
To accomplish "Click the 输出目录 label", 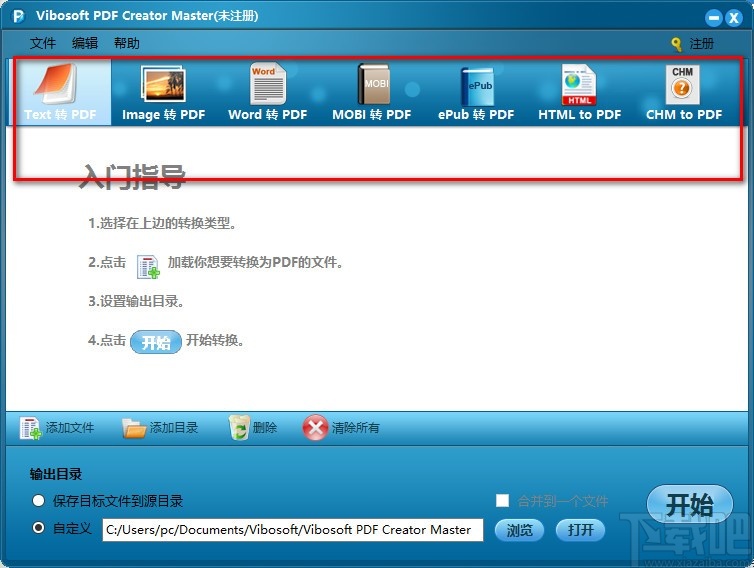I will 56,474.
